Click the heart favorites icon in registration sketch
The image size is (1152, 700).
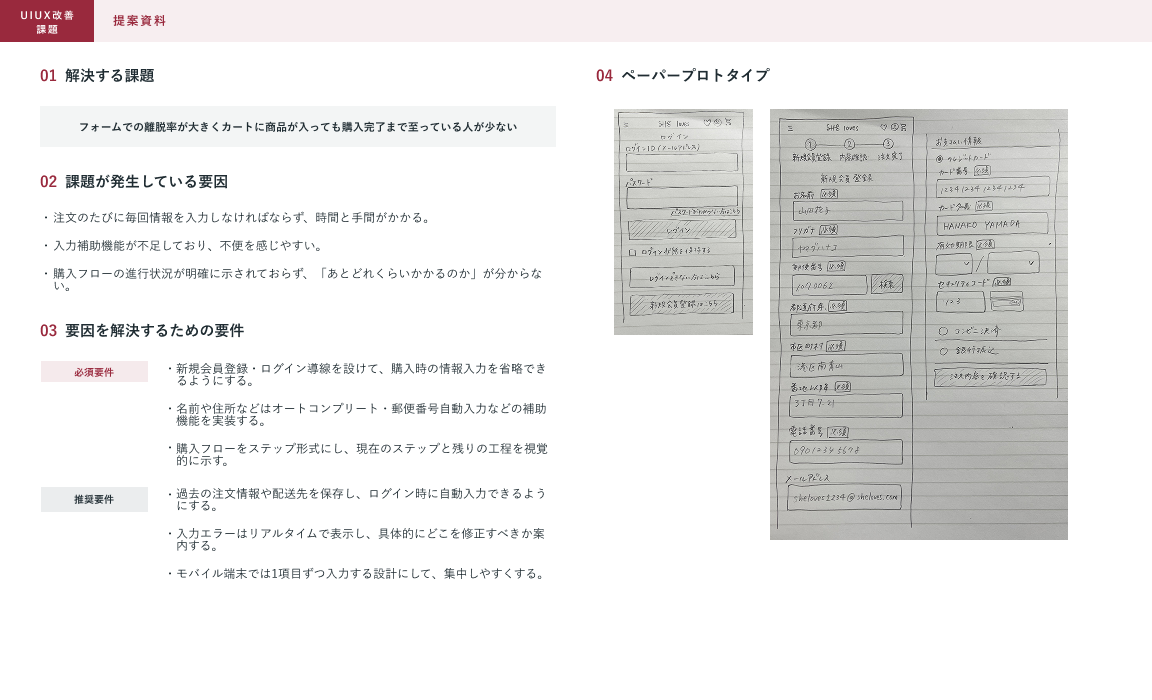tap(882, 127)
